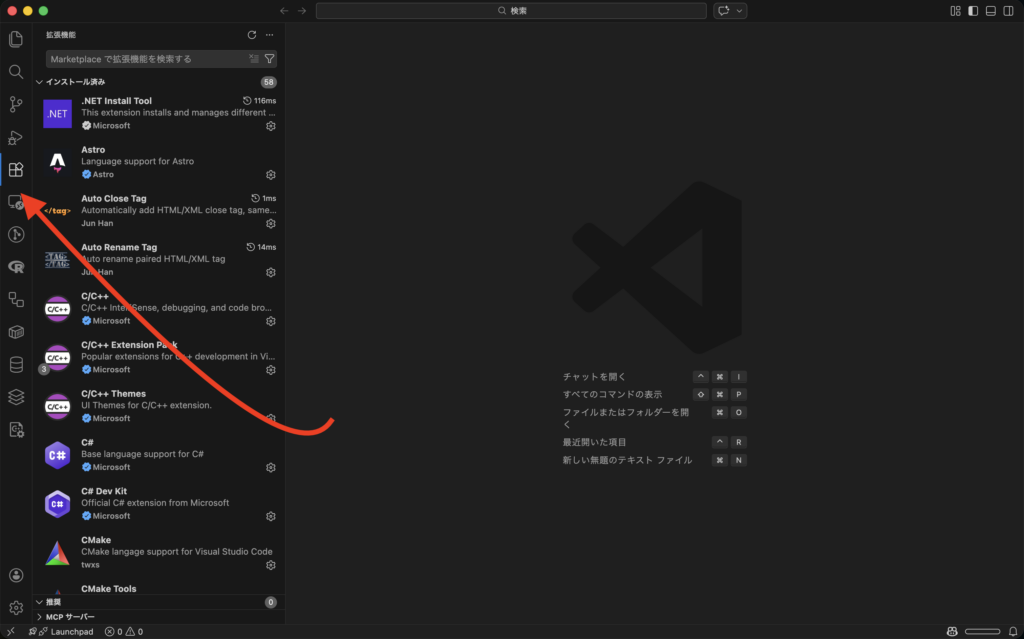This screenshot has width=1024, height=639.
Task: Collapse the インストール済み section
Action: click(40, 82)
